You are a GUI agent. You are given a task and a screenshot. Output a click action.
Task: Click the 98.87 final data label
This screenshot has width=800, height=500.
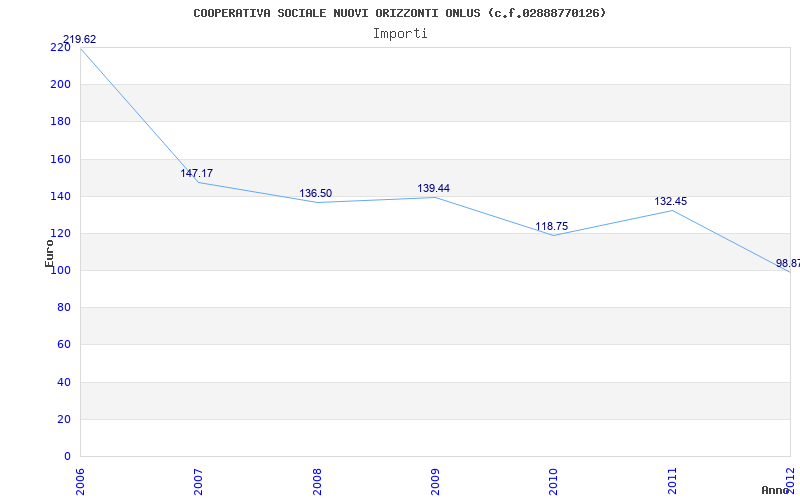[x=787, y=263]
